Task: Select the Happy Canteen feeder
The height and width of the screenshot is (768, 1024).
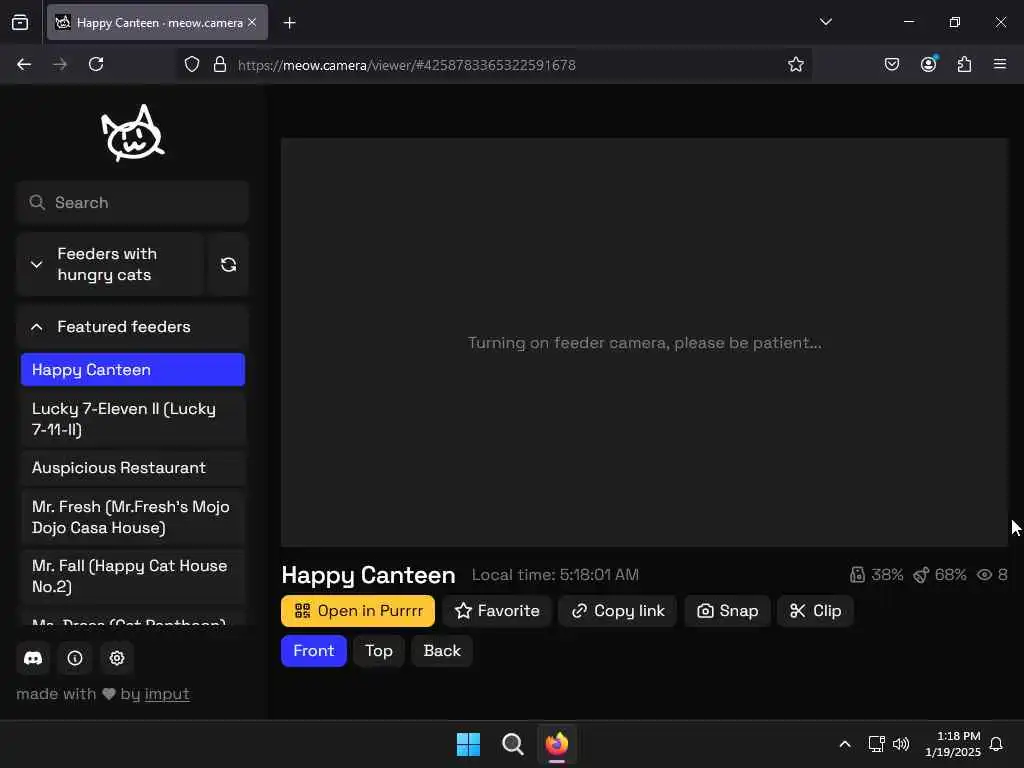Action: click(x=133, y=370)
